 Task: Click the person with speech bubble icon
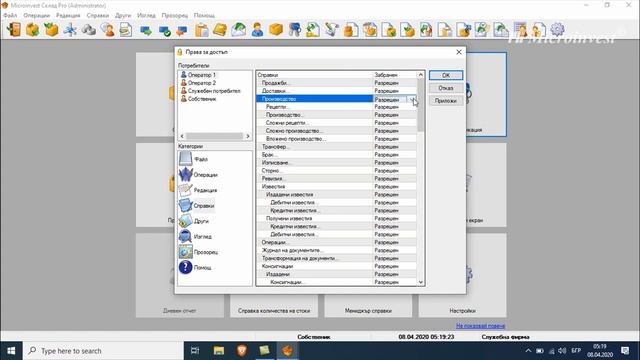[x=107, y=30]
